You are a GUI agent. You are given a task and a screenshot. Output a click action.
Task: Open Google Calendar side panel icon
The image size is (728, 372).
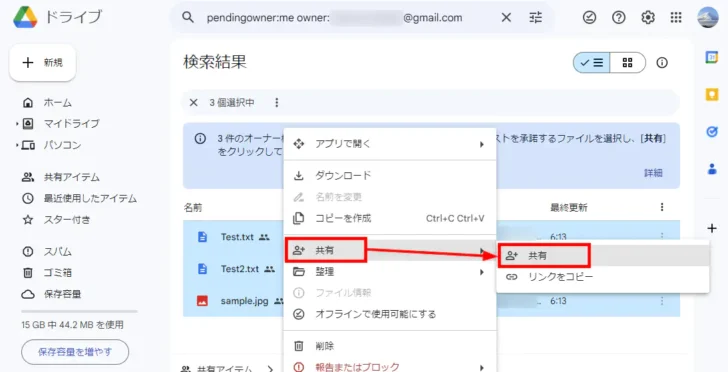(x=712, y=57)
